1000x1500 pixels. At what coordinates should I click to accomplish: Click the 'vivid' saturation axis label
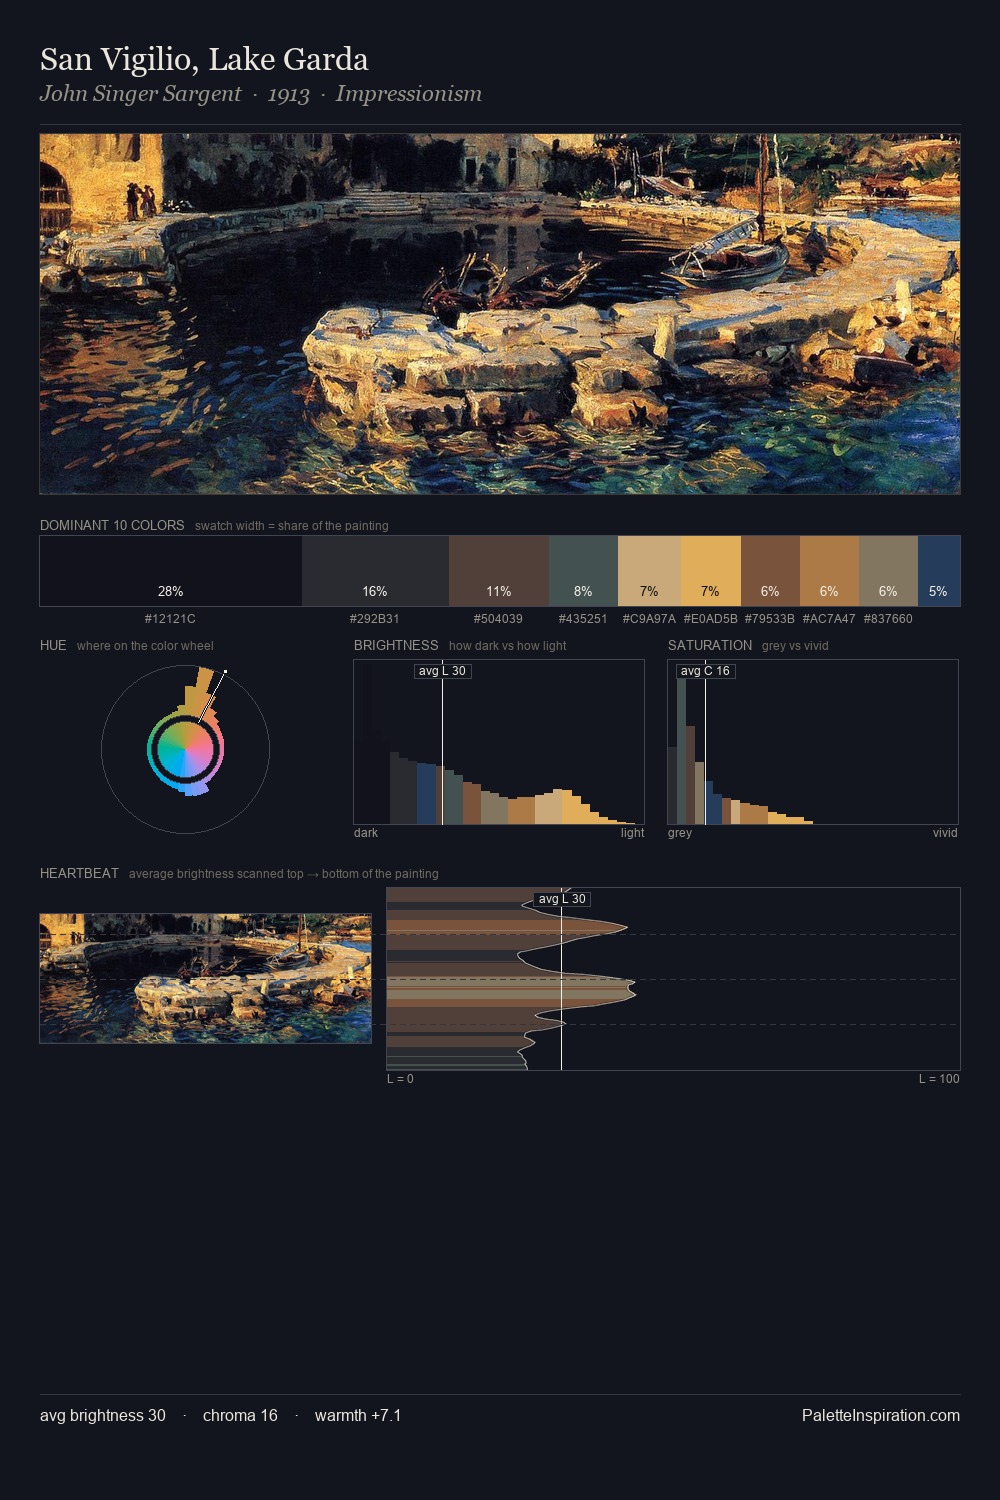(x=945, y=833)
